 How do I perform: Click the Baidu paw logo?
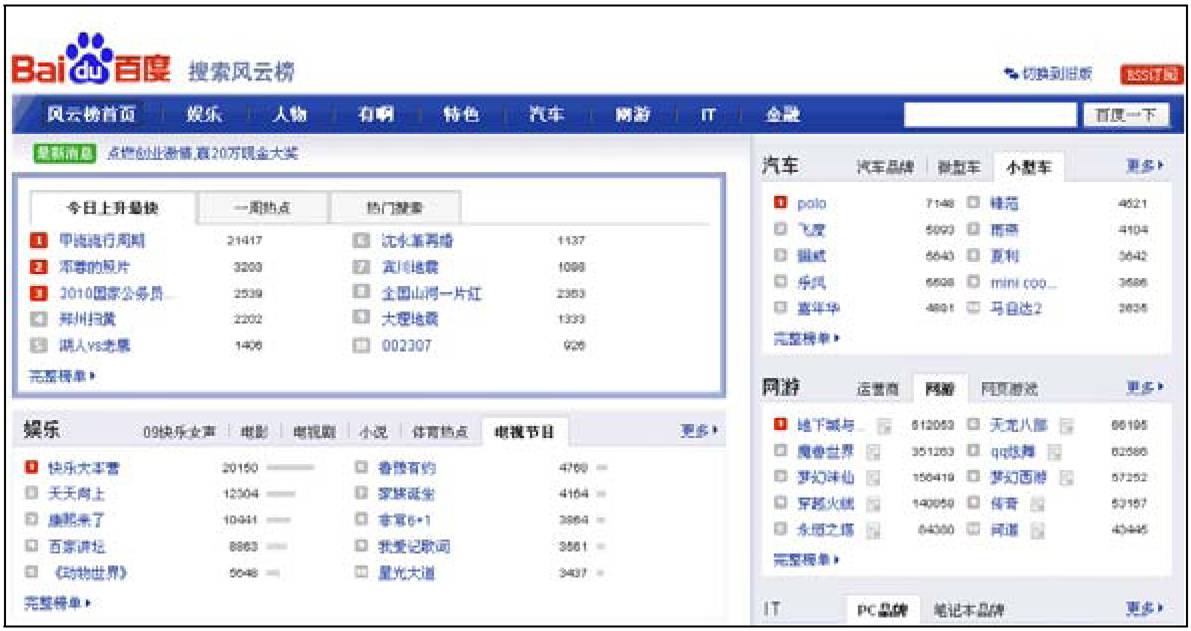point(90,58)
